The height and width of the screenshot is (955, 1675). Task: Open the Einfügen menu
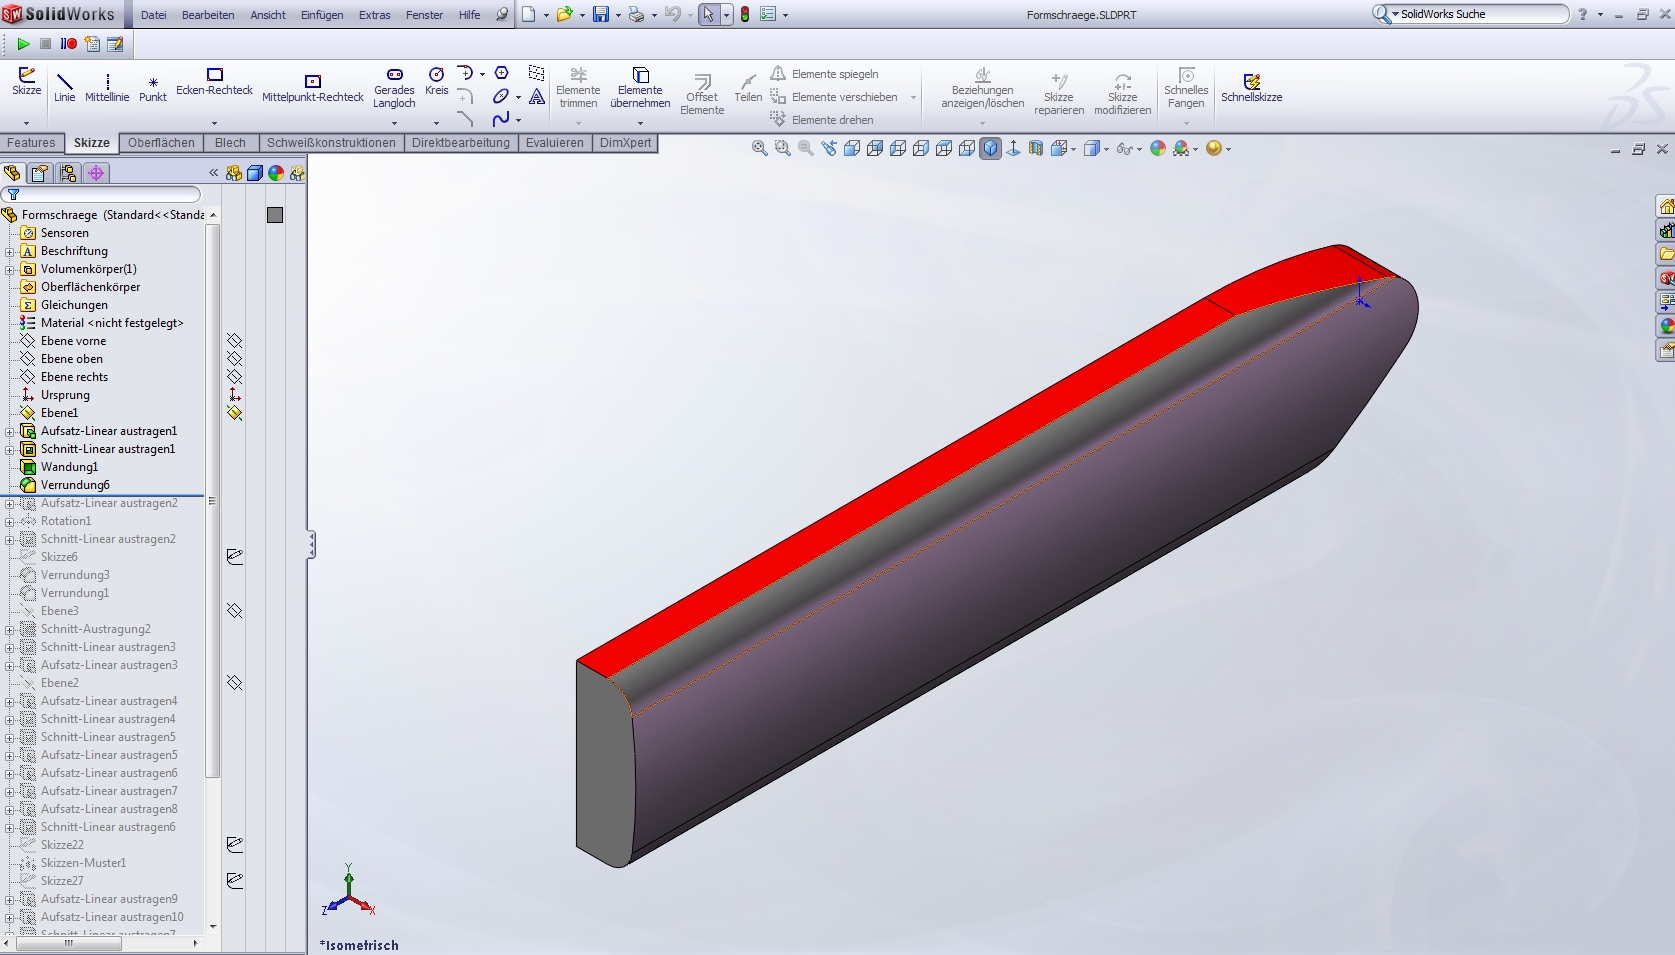click(322, 15)
